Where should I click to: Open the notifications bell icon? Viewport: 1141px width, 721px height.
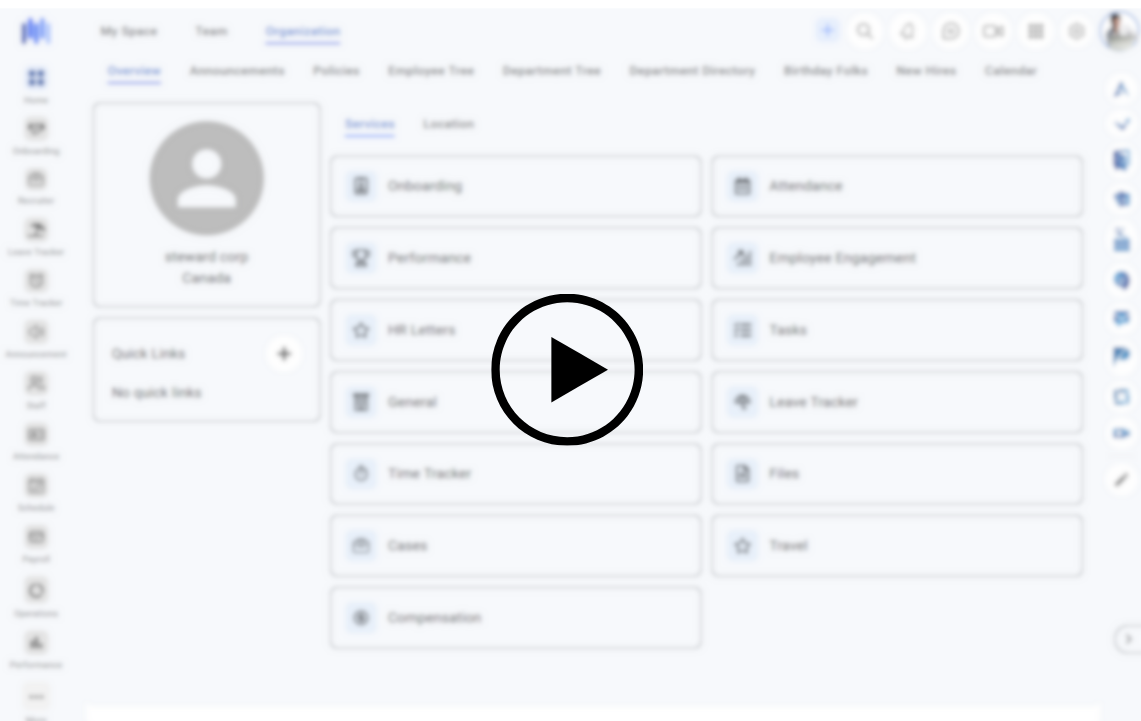tap(908, 32)
